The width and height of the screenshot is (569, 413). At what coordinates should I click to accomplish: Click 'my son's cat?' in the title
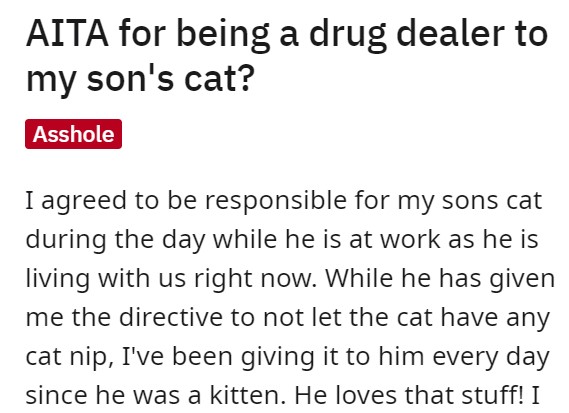(139, 79)
